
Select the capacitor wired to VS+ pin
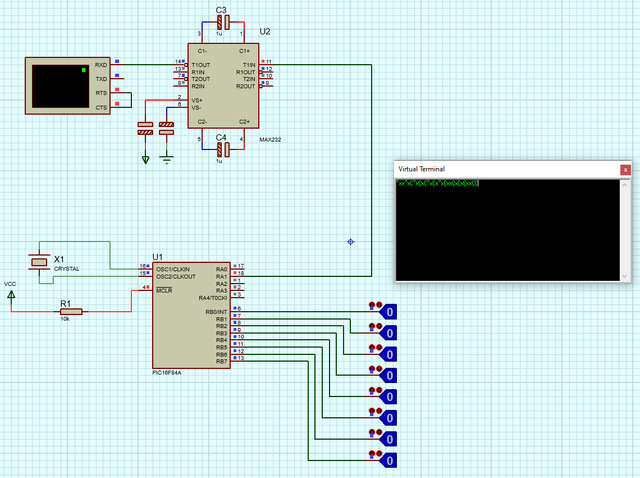(x=145, y=128)
